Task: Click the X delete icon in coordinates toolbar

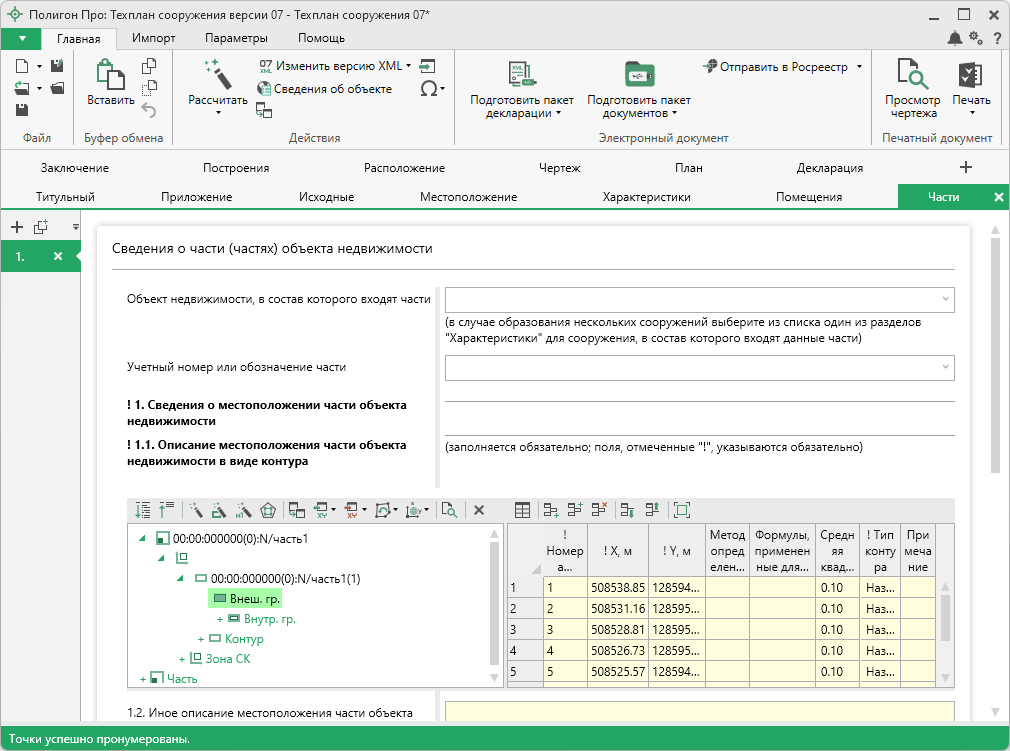Action: [479, 510]
